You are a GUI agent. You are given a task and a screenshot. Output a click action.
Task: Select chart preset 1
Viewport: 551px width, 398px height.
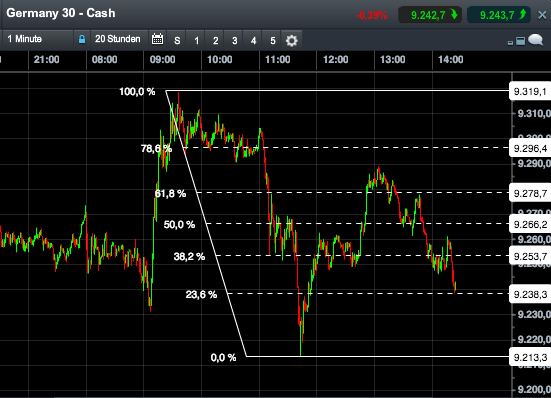tap(196, 40)
